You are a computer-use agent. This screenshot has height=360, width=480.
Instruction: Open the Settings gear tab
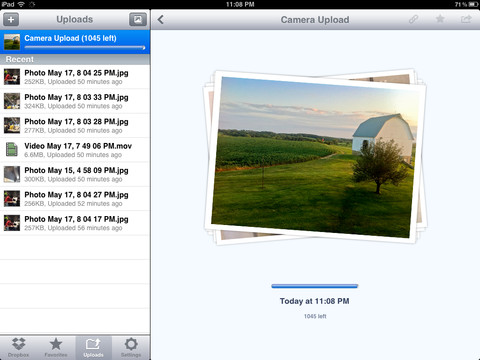pyautogui.click(x=131, y=347)
